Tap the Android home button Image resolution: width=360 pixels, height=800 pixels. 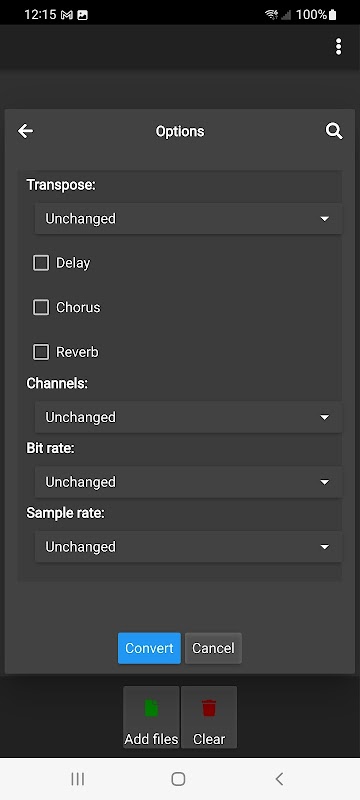pos(178,779)
